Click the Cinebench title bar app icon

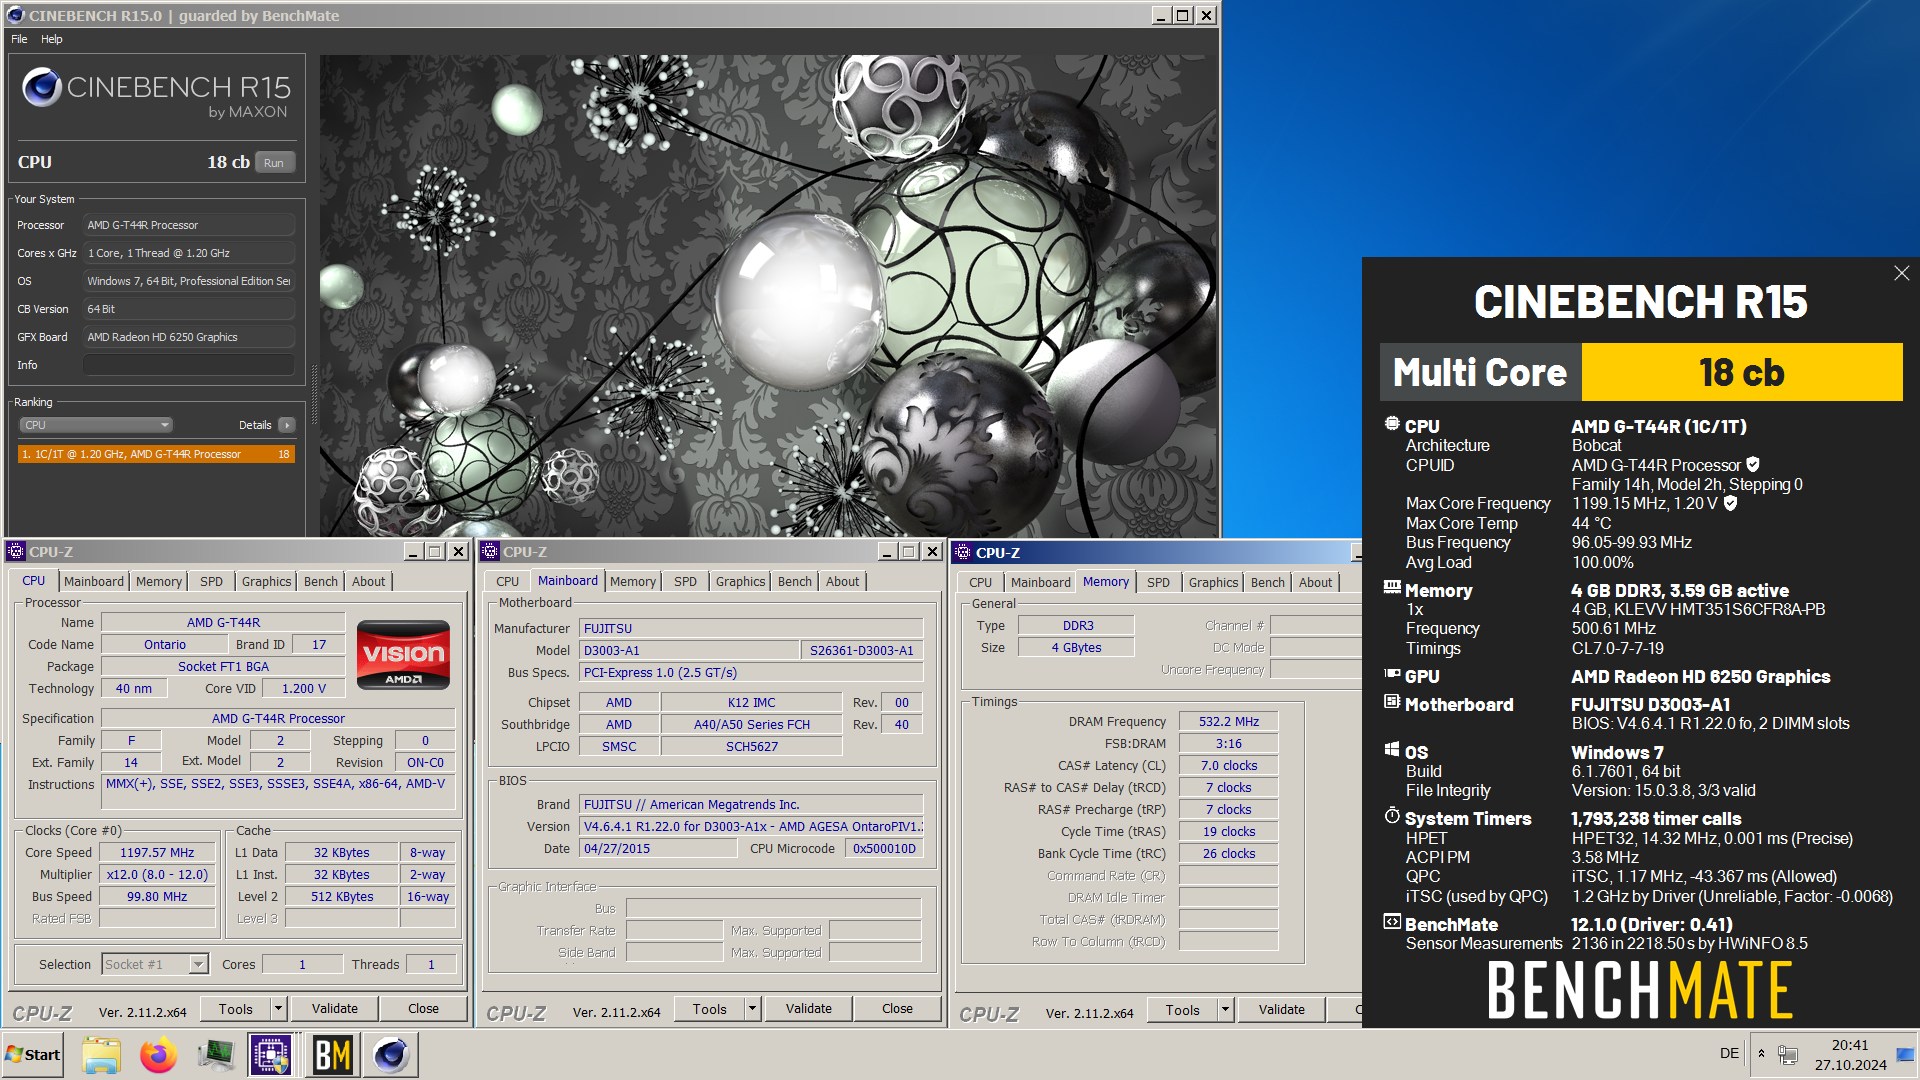pos(17,15)
